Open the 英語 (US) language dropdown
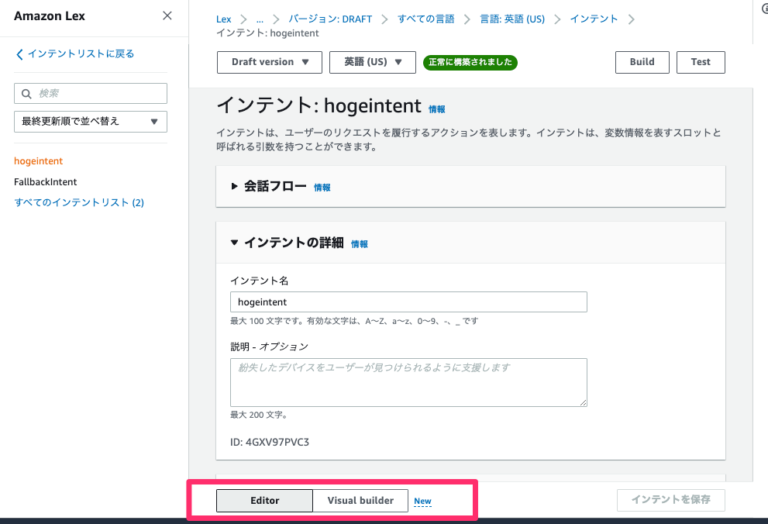The height and width of the screenshot is (524, 768). coord(372,62)
